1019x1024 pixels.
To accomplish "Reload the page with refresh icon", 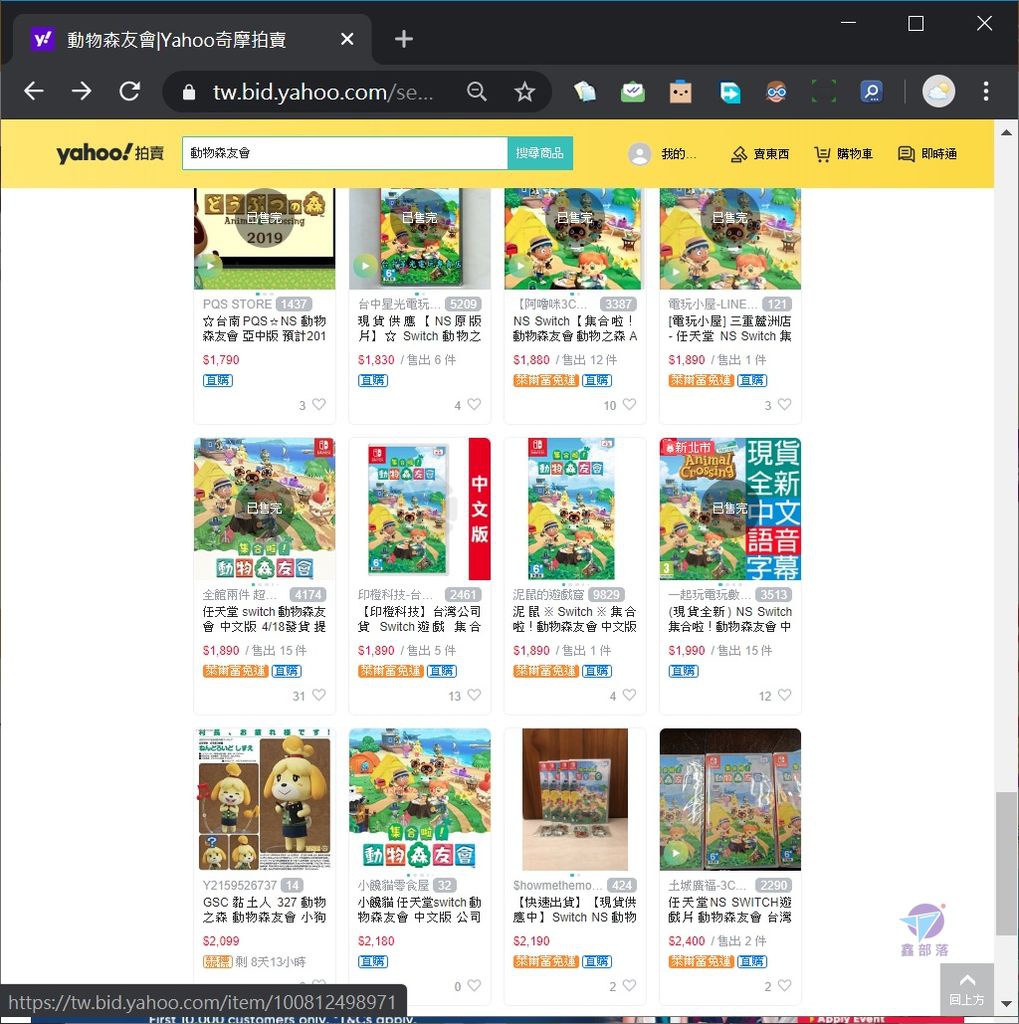I will [129, 91].
